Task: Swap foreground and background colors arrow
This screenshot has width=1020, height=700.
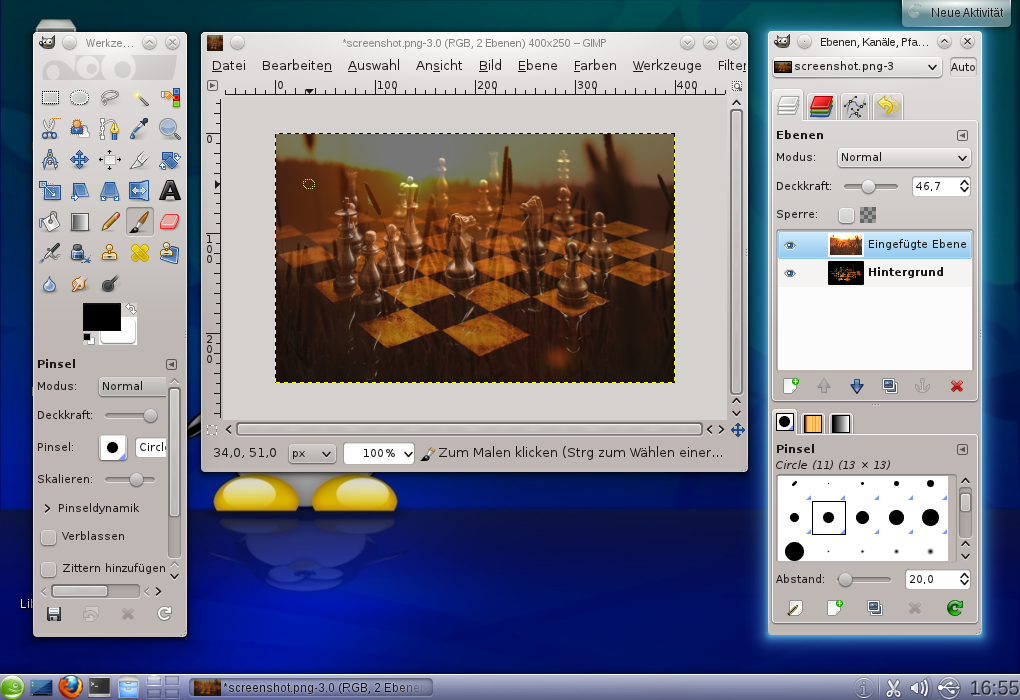Action: click(131, 308)
